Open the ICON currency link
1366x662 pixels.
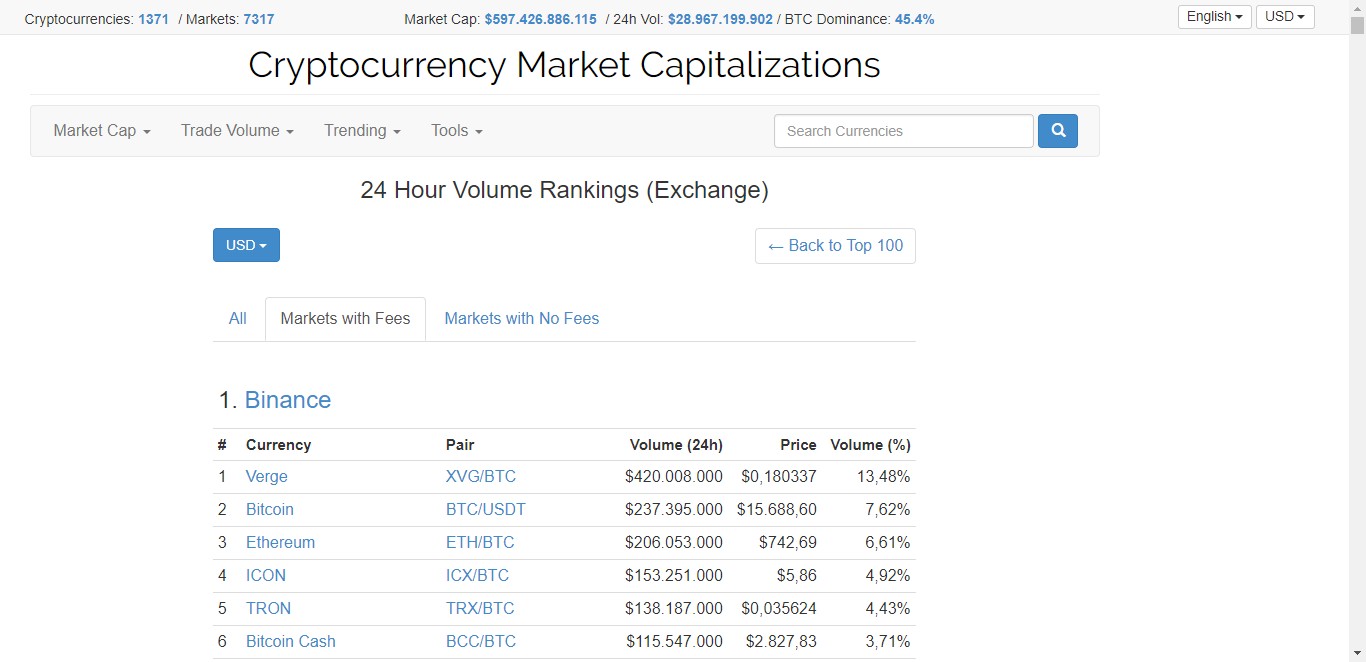click(x=266, y=576)
